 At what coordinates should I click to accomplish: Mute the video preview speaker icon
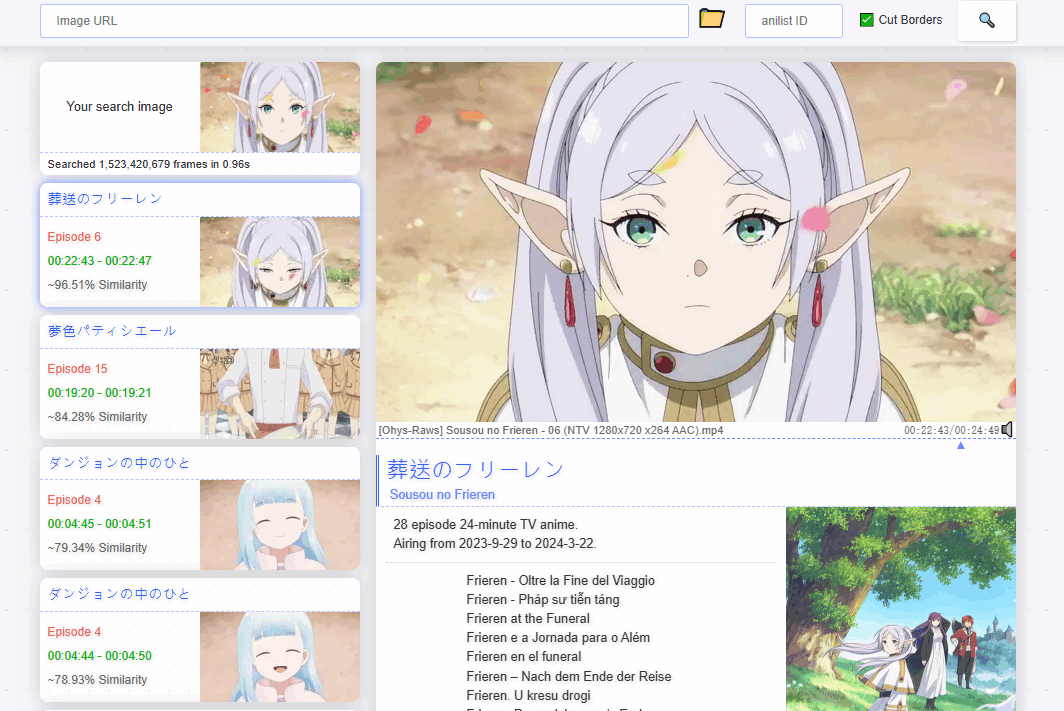coord(1007,429)
